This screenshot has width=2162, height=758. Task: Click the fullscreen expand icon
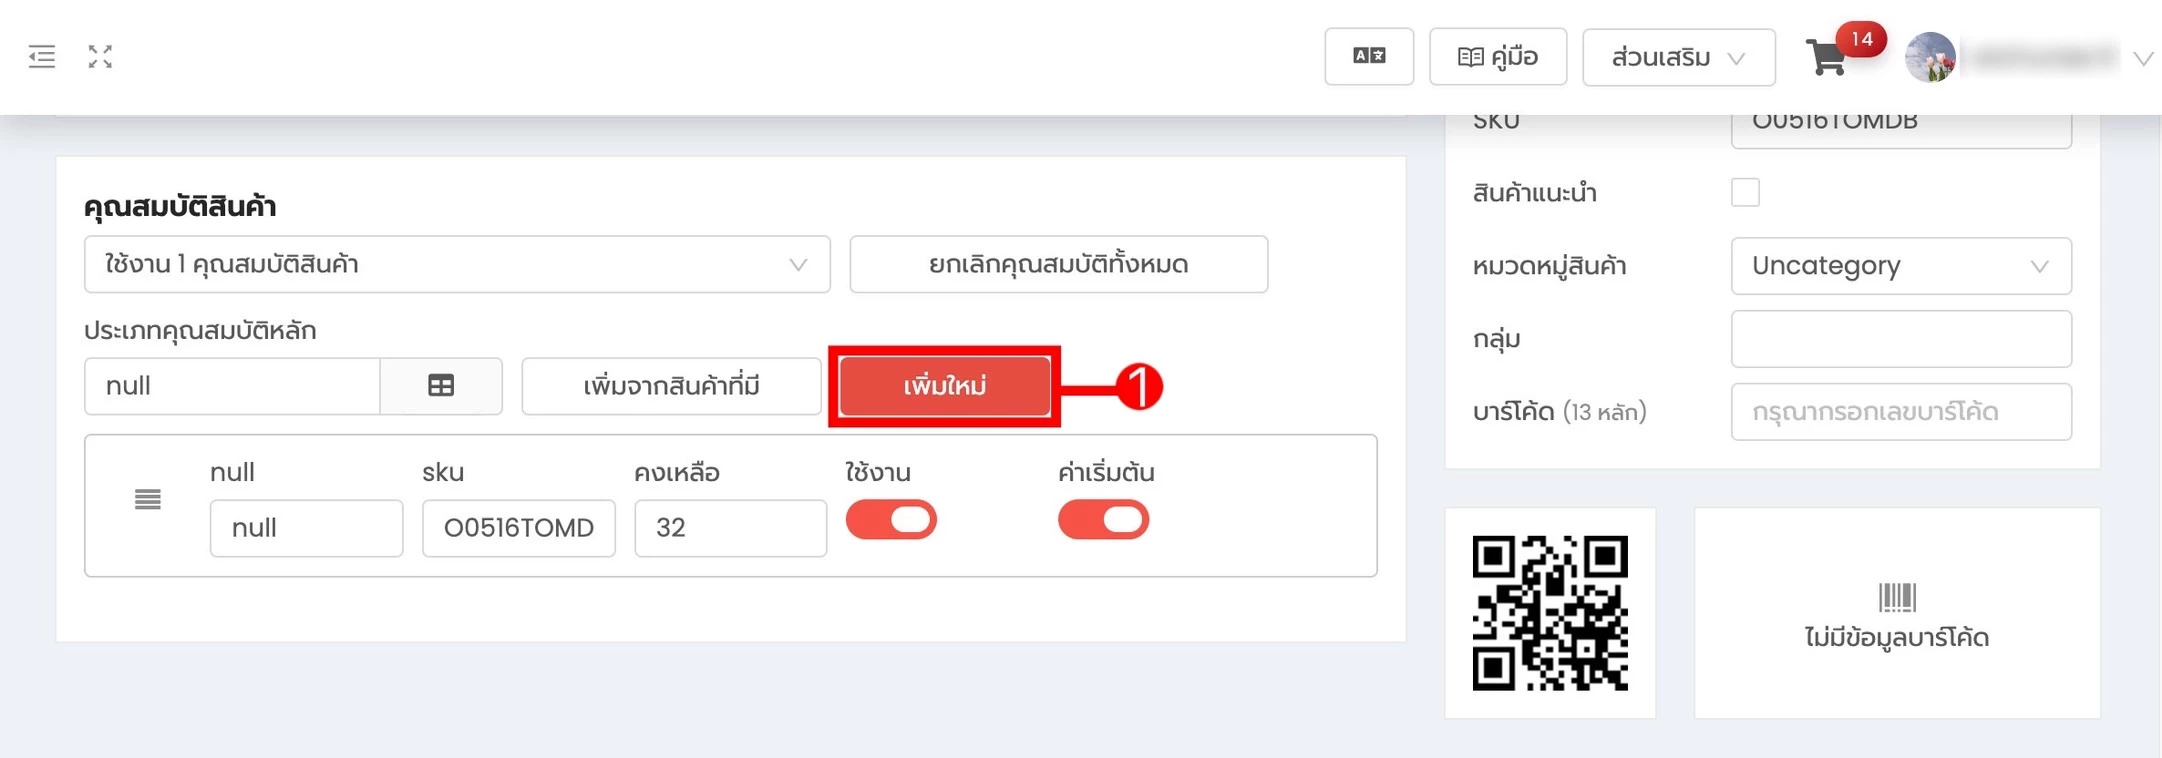tap(100, 57)
